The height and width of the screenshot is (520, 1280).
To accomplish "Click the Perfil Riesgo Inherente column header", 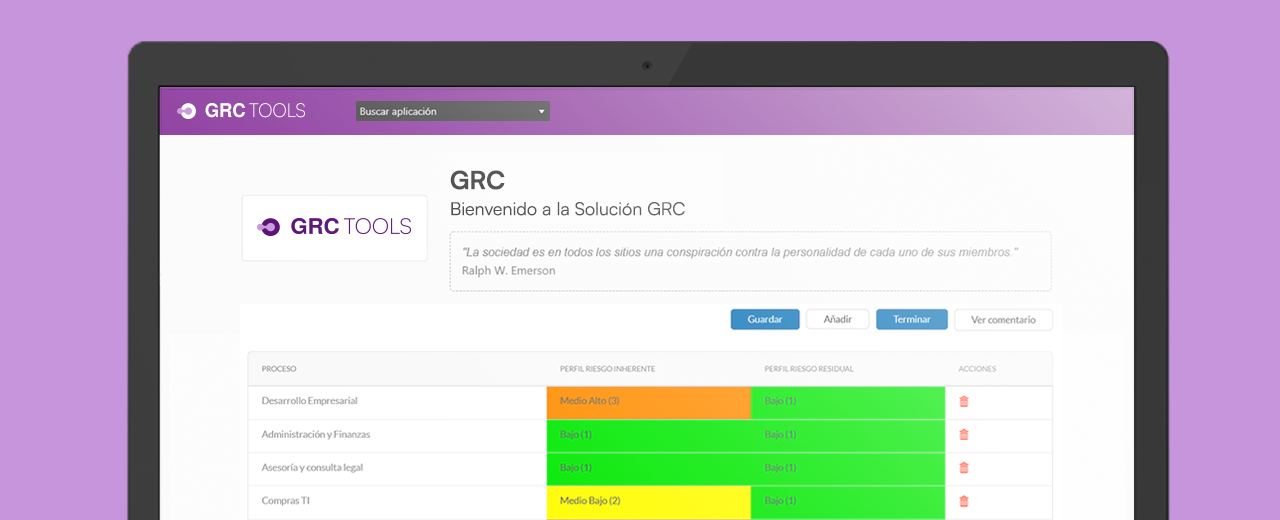I will (607, 369).
